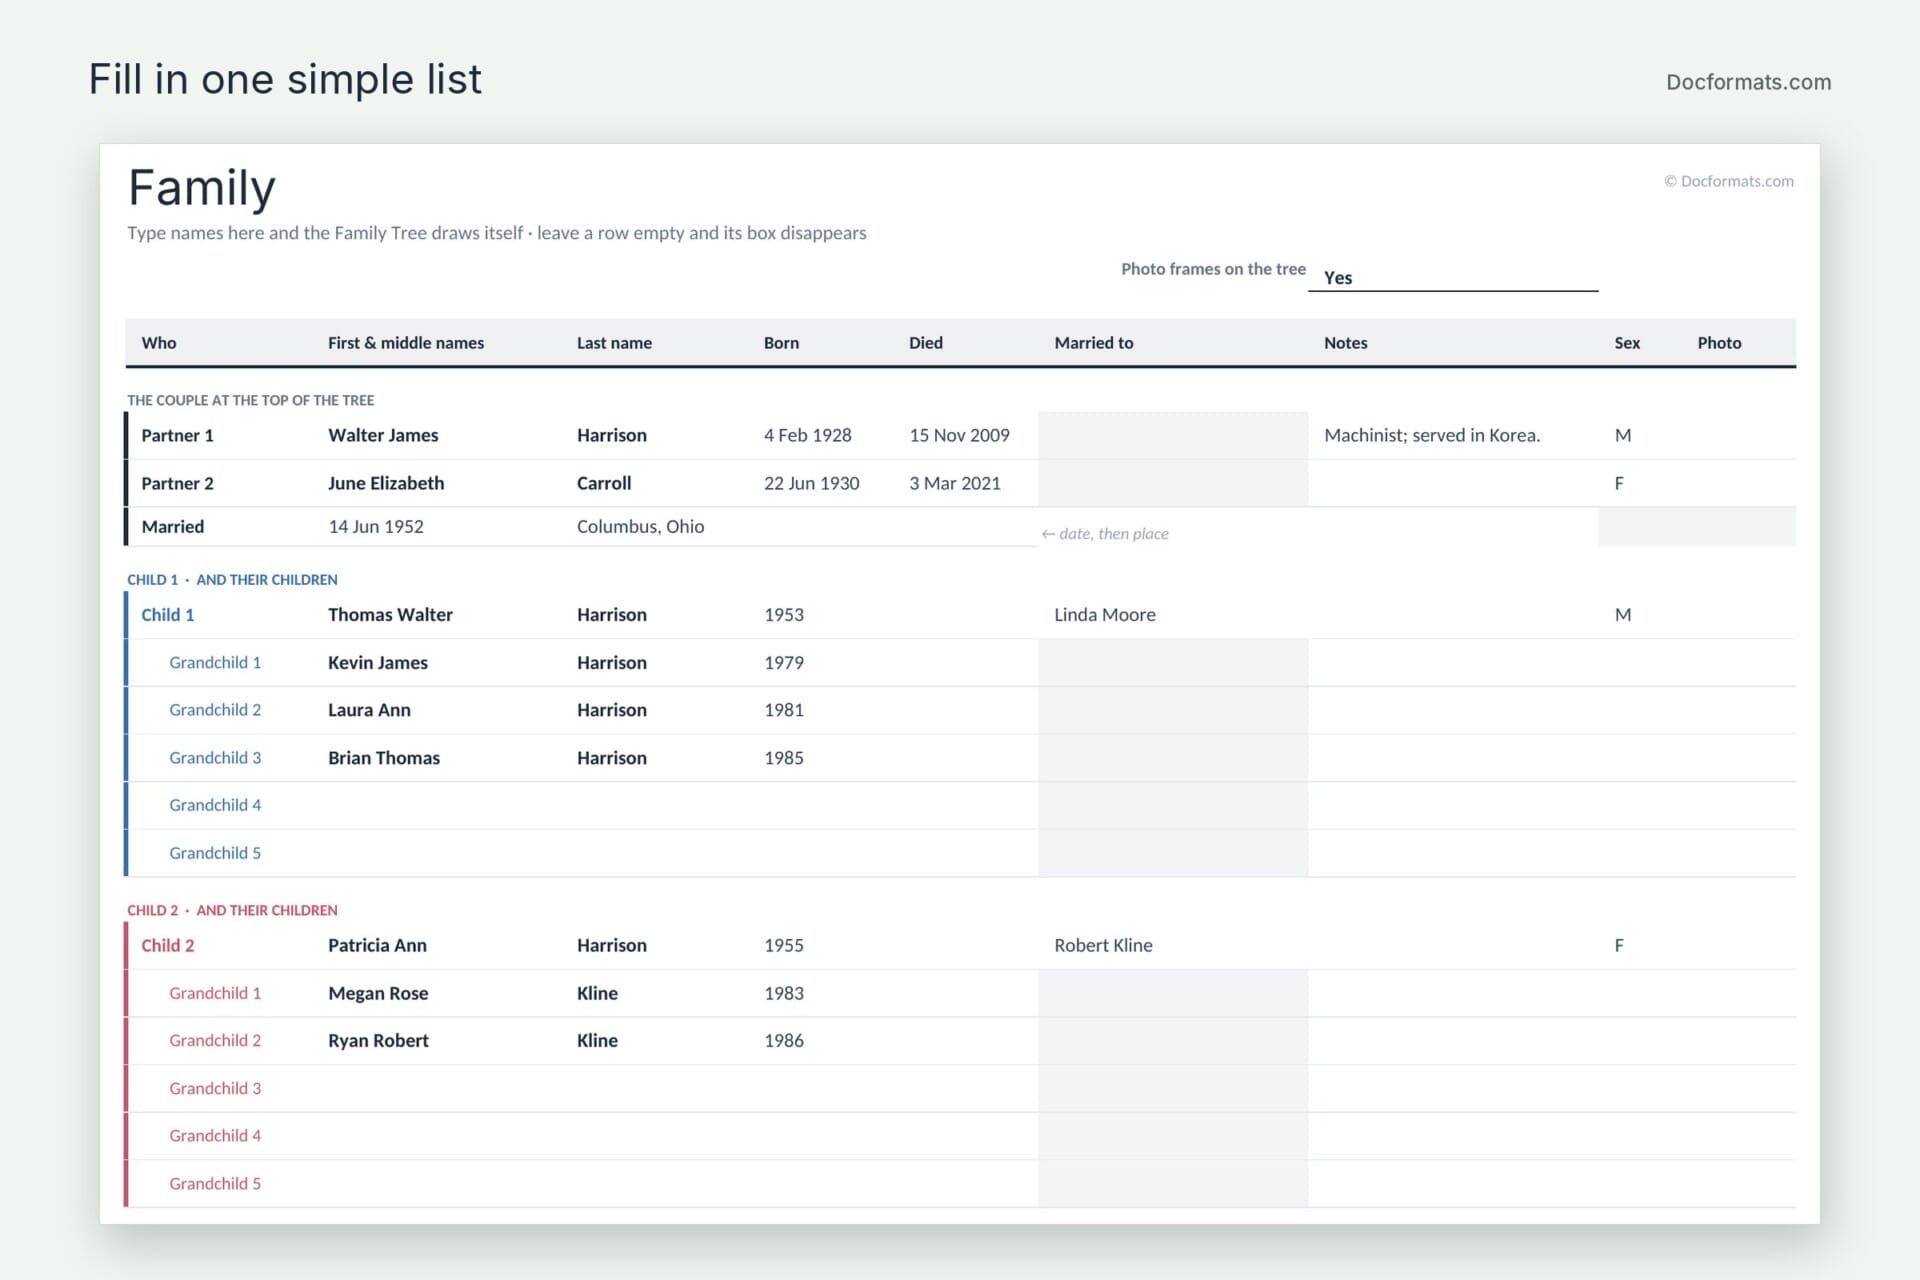Select Patricia Ann last name Harrison

tap(612, 945)
